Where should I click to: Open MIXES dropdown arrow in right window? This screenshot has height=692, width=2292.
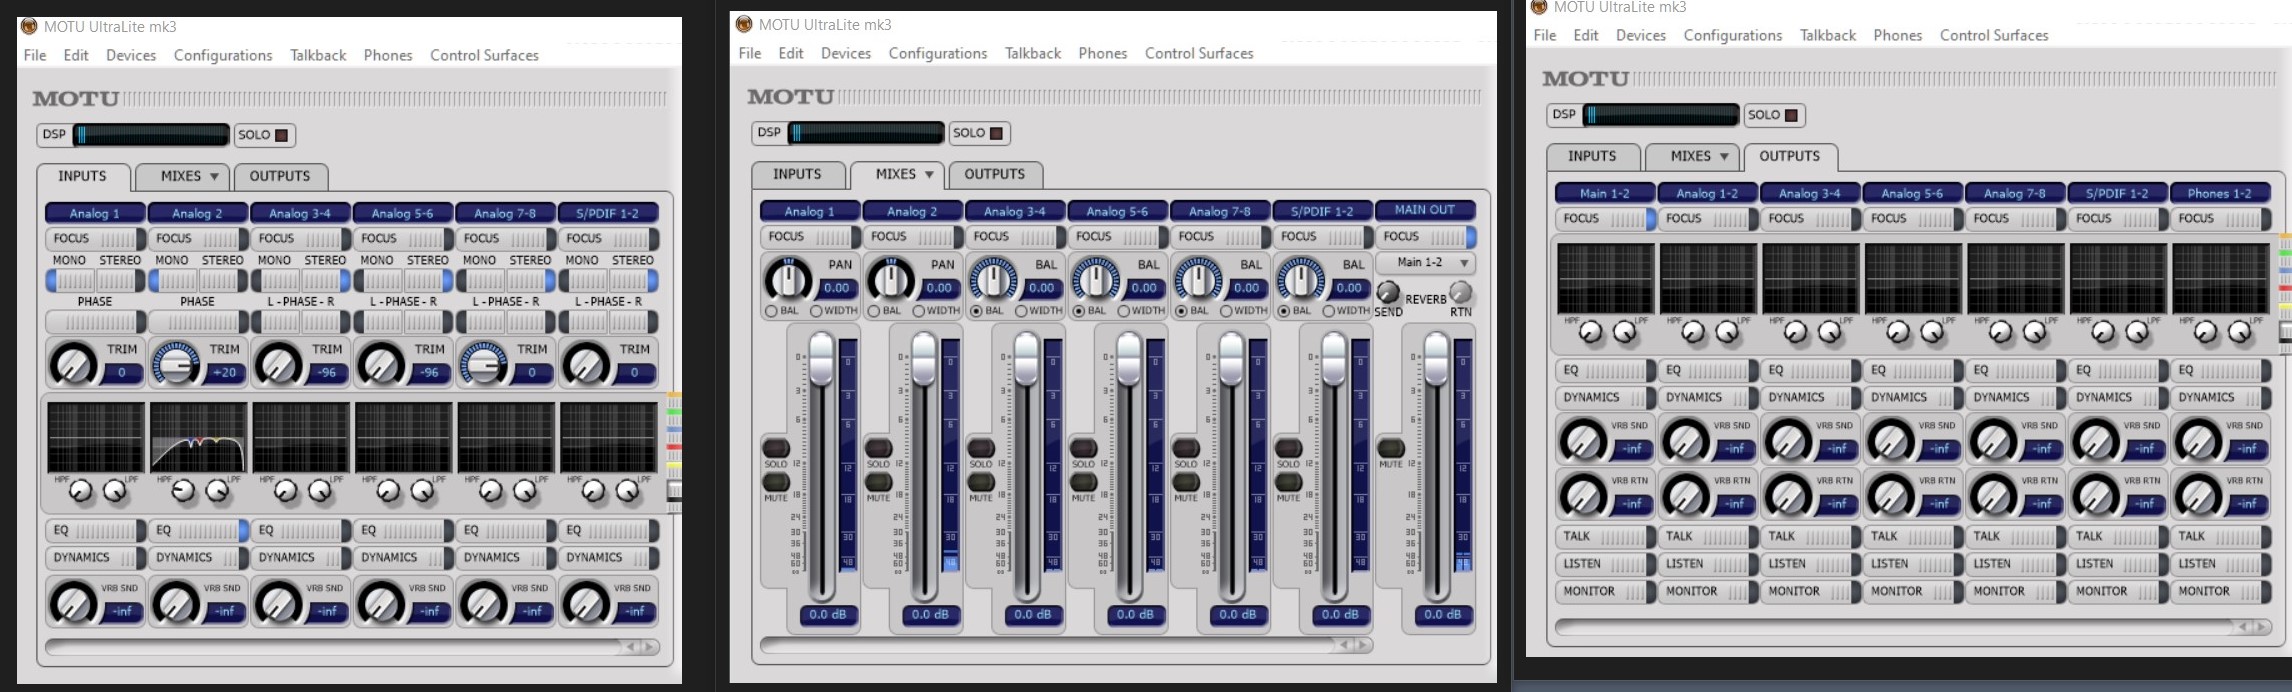pyautogui.click(x=1724, y=157)
